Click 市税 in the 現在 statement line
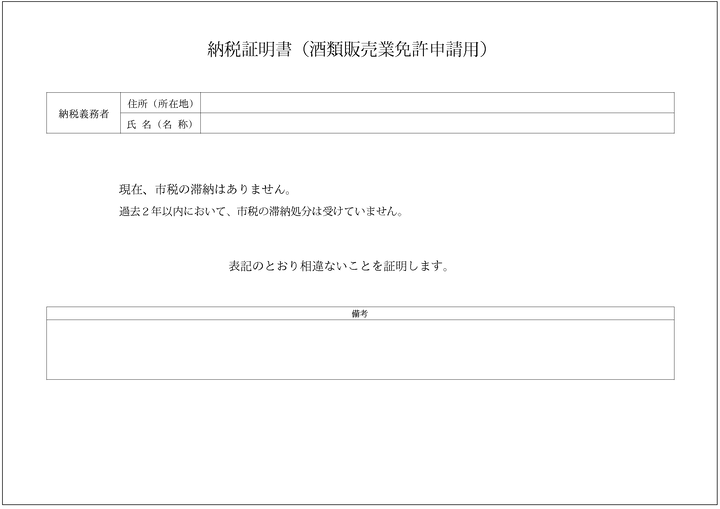Image resolution: width=720 pixels, height=509 pixels. click(x=168, y=190)
